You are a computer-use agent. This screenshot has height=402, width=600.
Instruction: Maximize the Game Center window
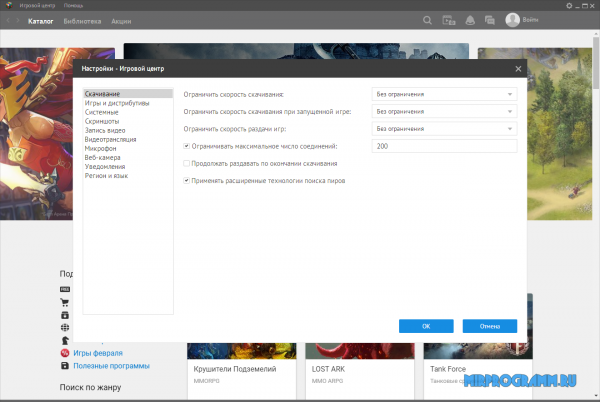(585, 6)
